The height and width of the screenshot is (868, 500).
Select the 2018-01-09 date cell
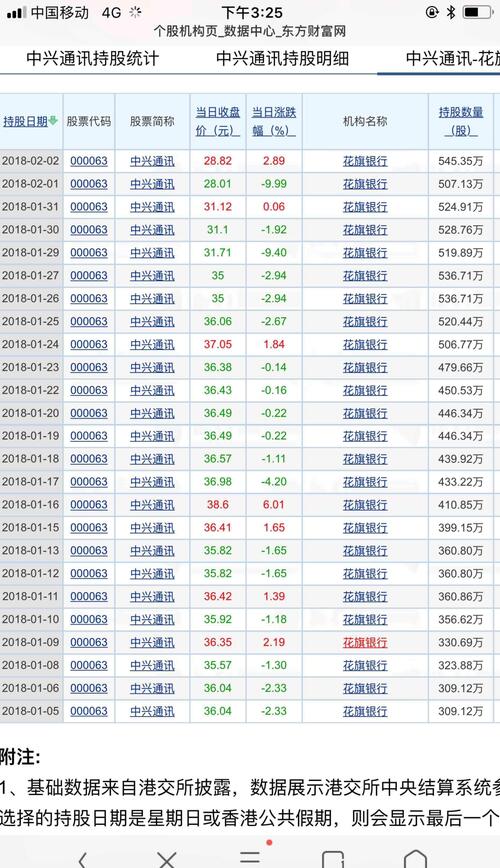click(x=30, y=642)
